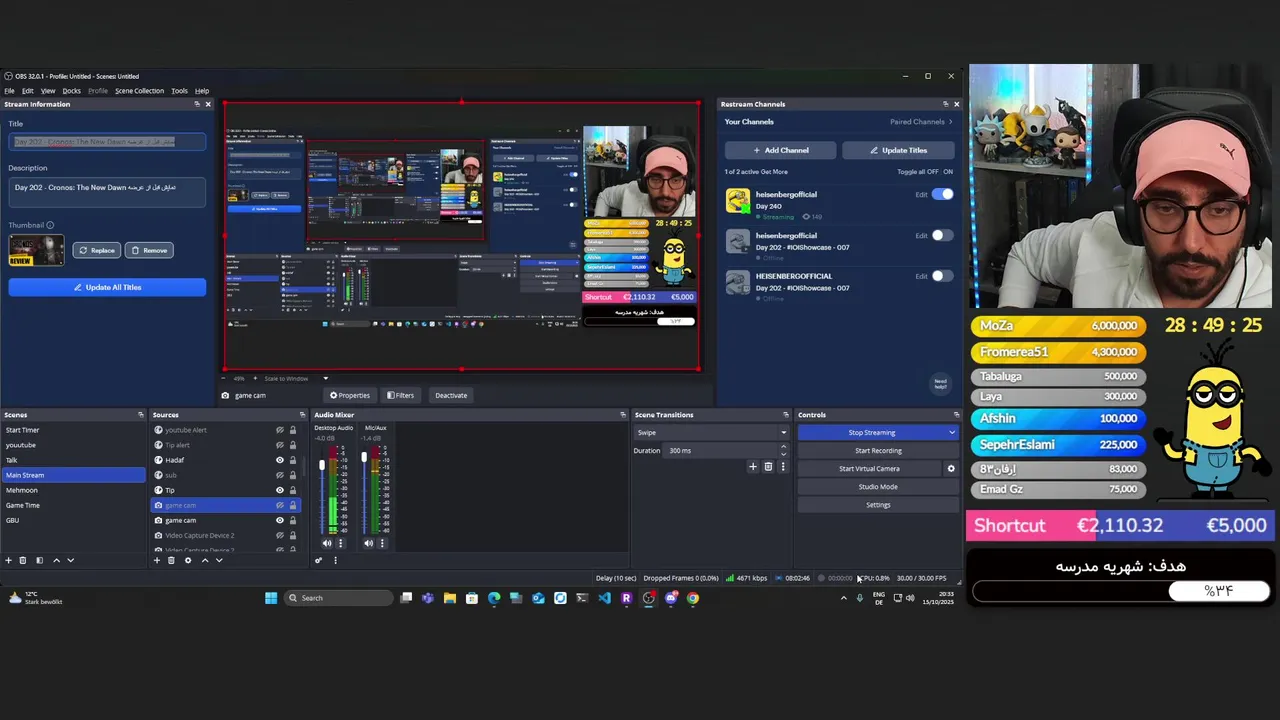Move source up with the Sources up arrow
Image resolution: width=1280 pixels, height=720 pixels.
[205, 560]
